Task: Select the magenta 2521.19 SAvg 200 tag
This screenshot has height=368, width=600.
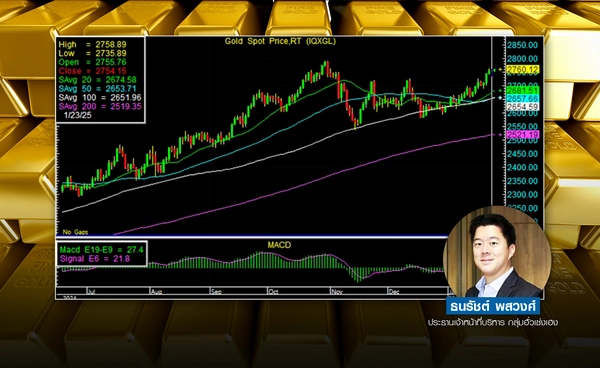Action: 523,135
